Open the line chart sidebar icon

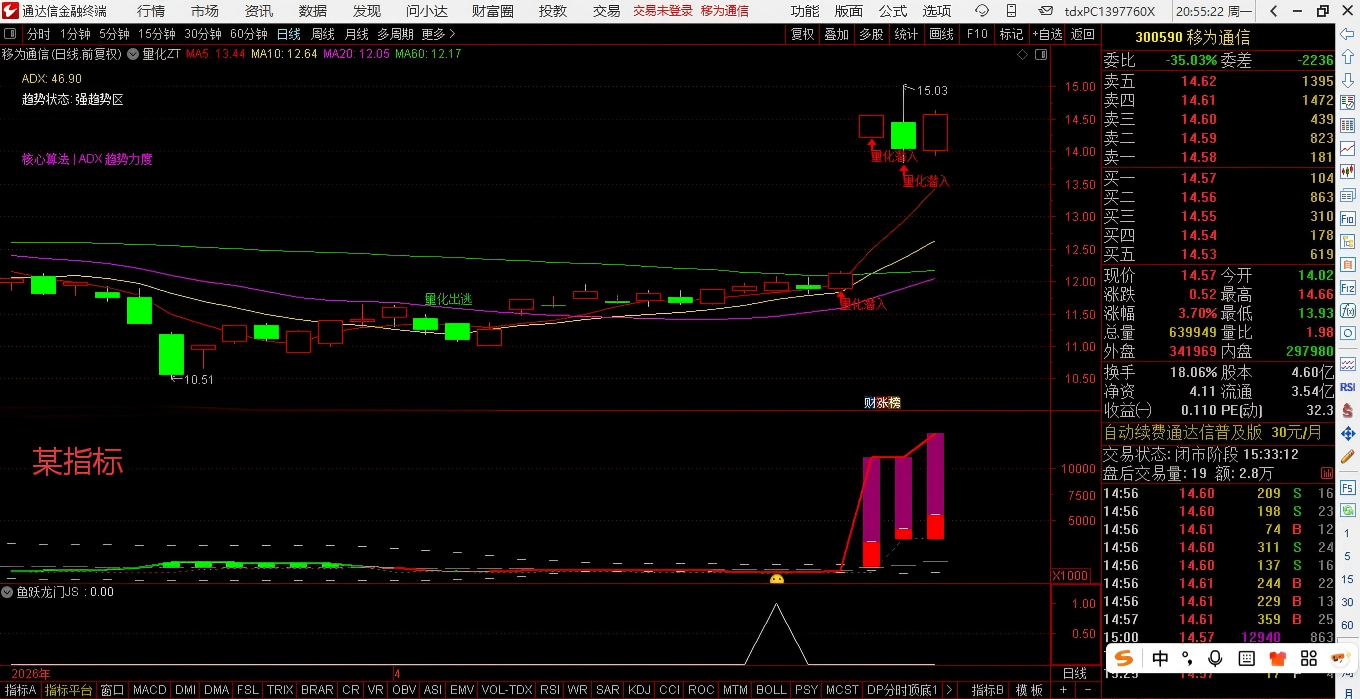click(1348, 149)
